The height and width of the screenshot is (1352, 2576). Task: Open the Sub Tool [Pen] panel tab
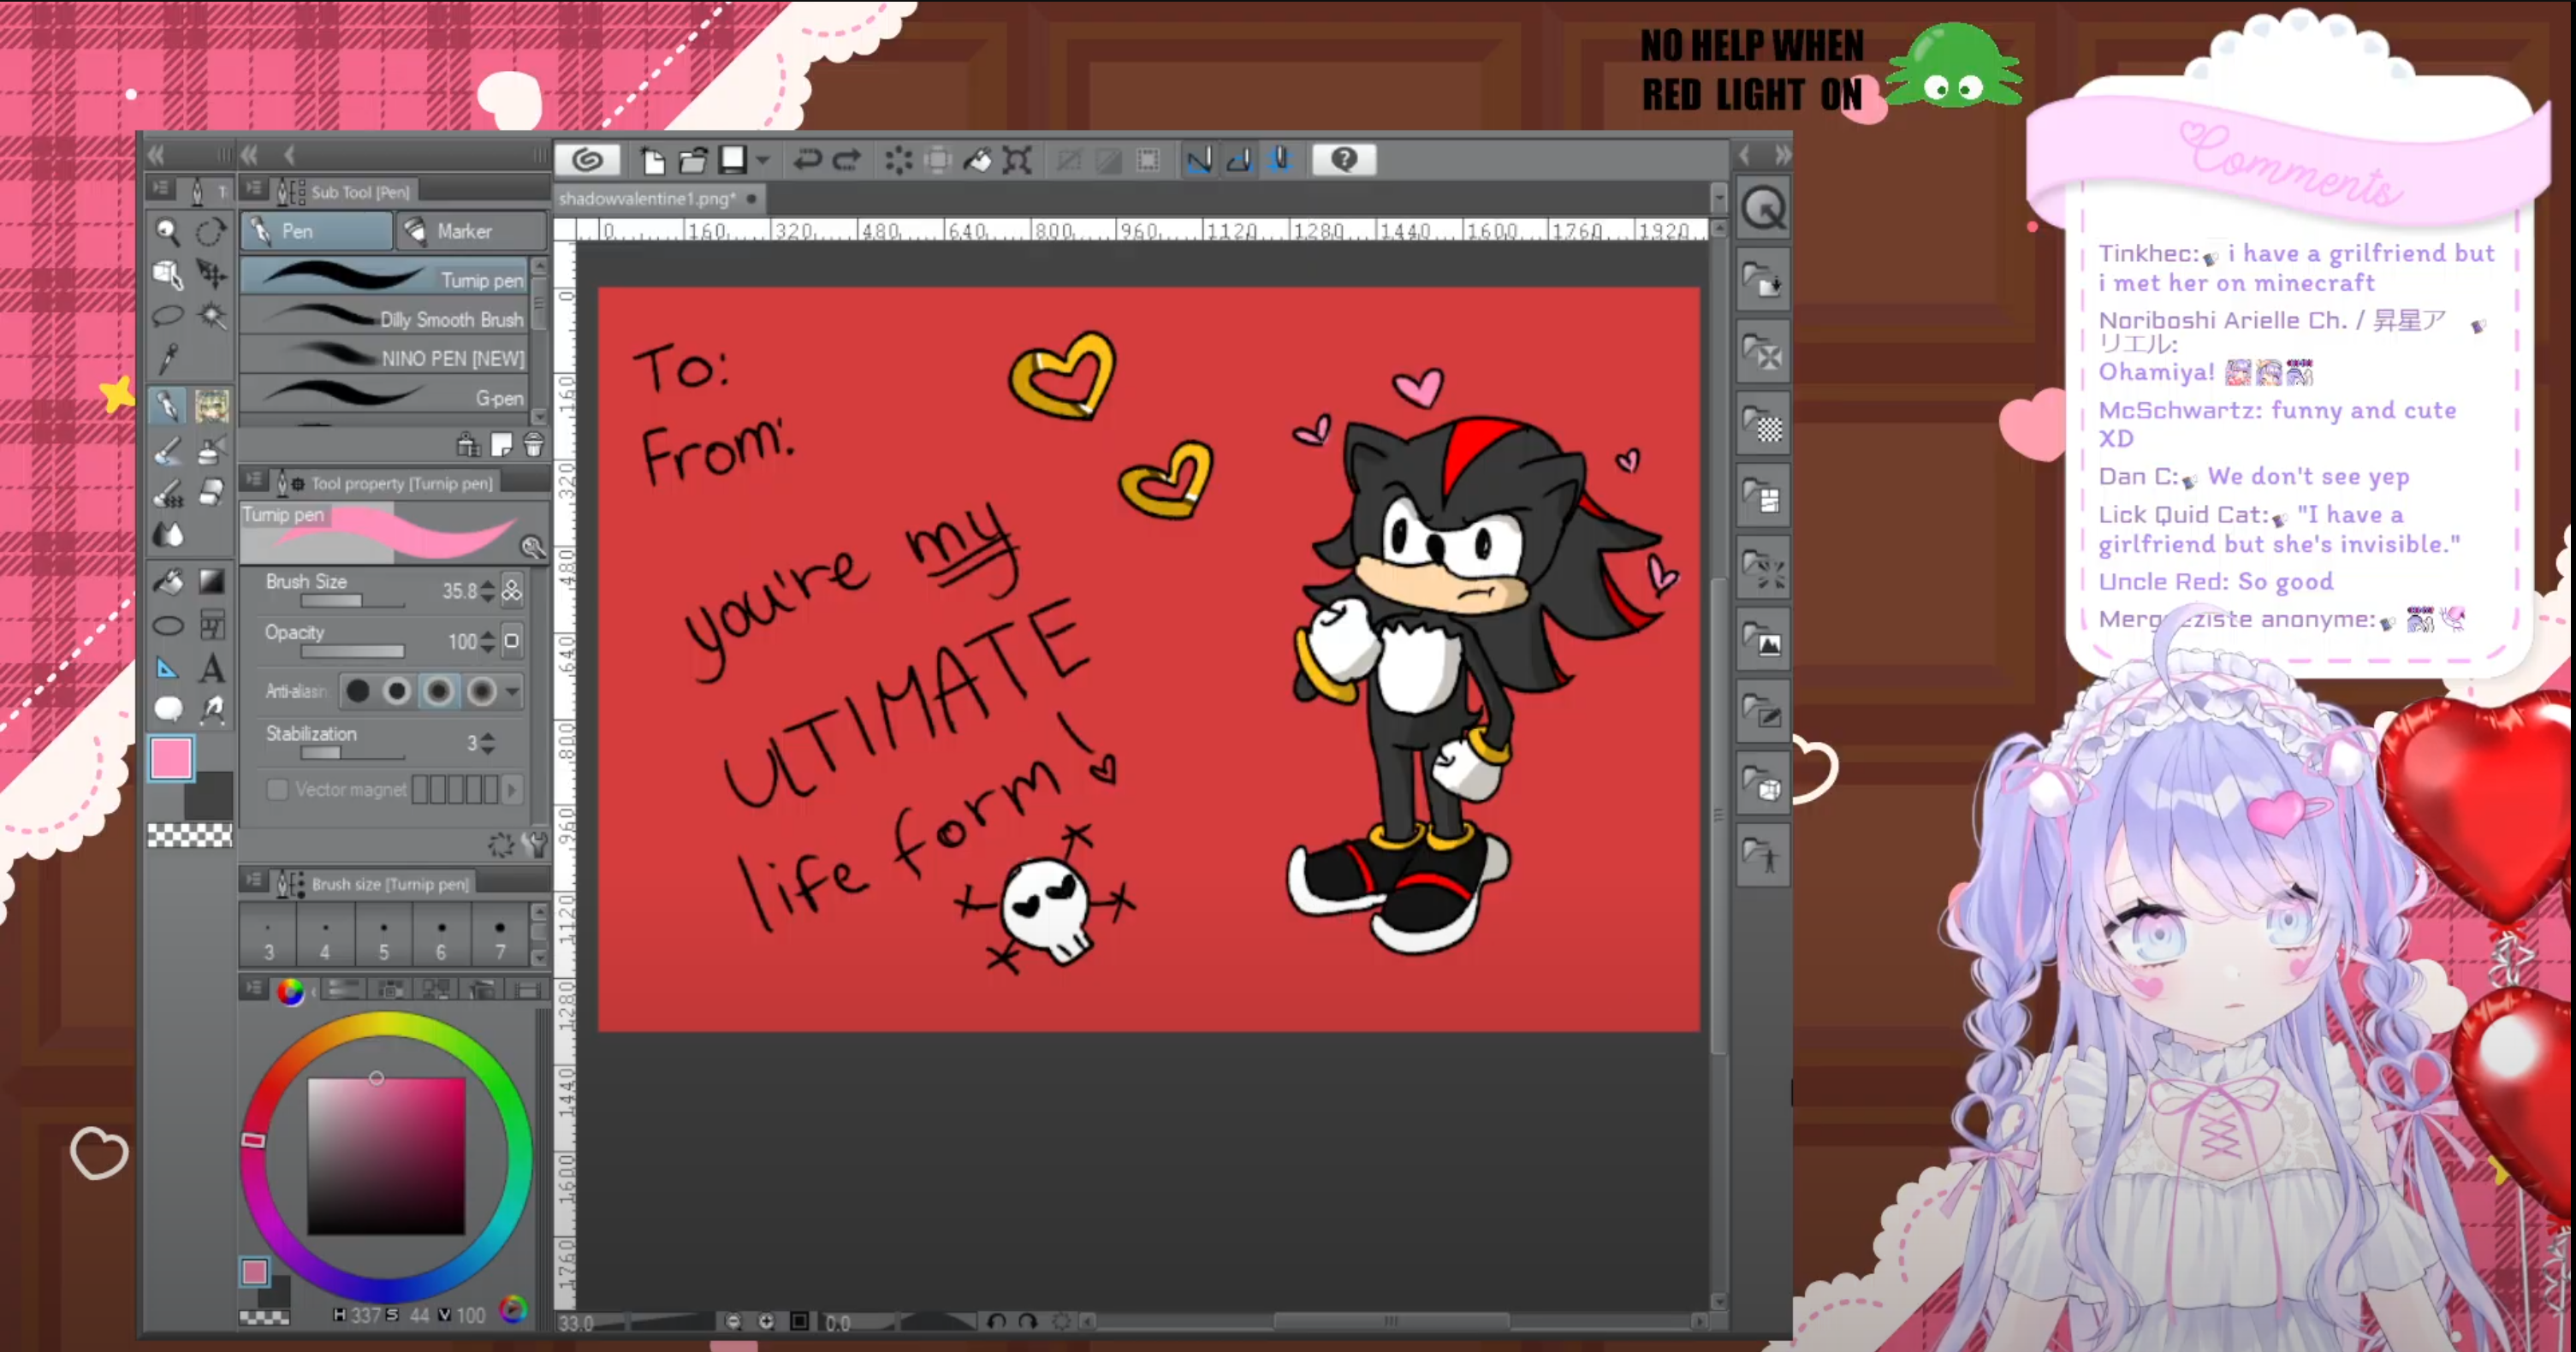[x=345, y=191]
